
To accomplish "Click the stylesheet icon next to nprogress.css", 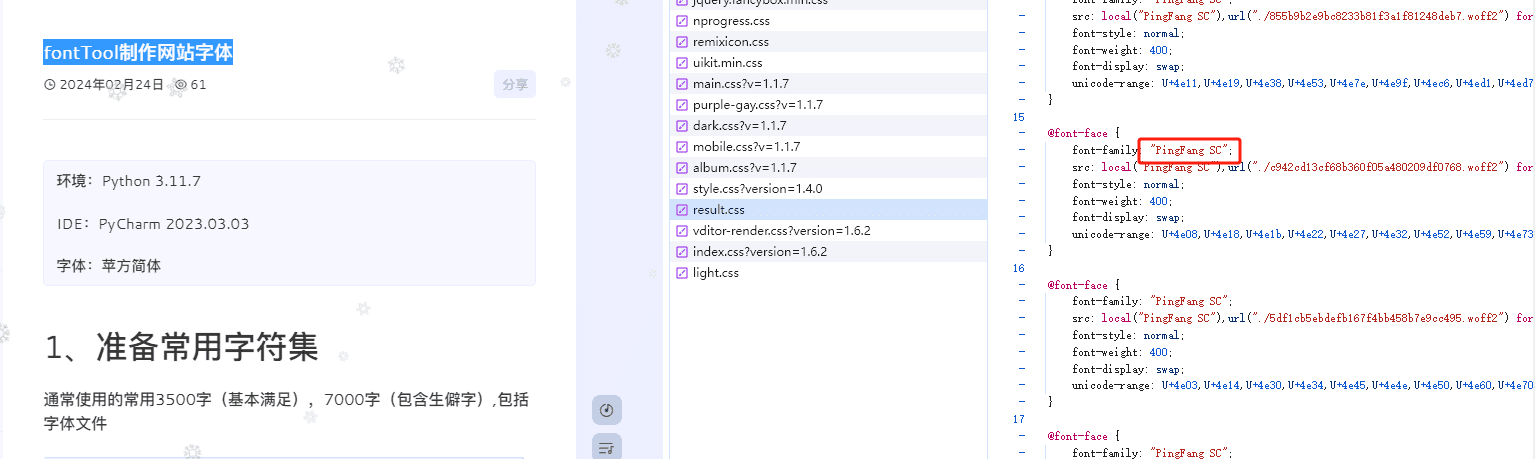I will coord(682,21).
